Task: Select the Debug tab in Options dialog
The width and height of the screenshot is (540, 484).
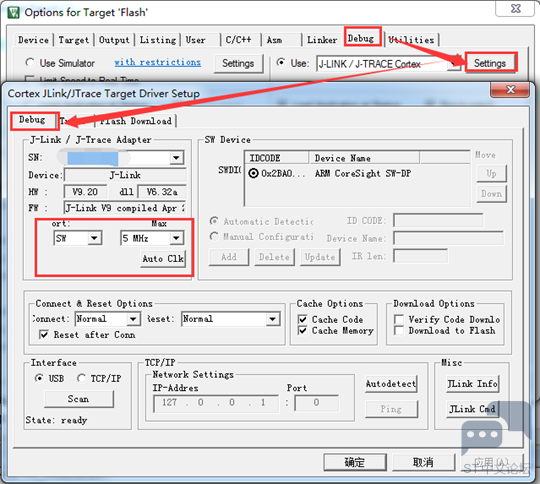Action: pyautogui.click(x=361, y=38)
